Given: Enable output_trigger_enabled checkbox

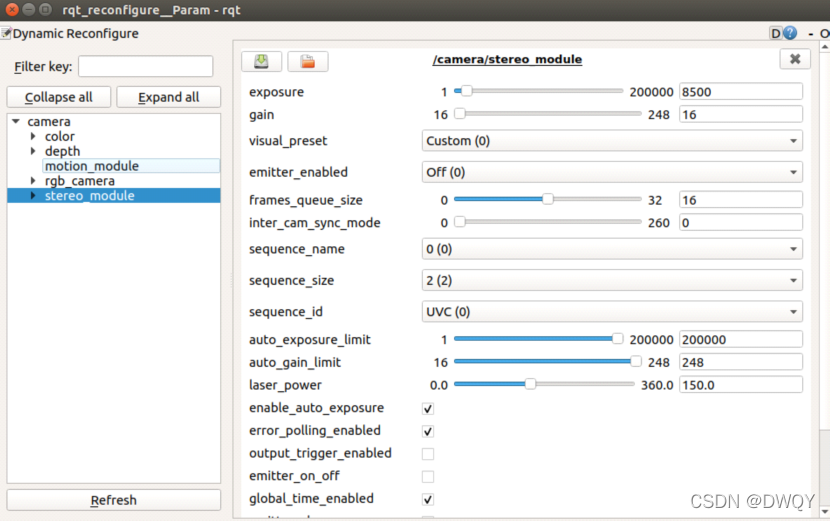Looking at the screenshot, I should pyautogui.click(x=428, y=454).
